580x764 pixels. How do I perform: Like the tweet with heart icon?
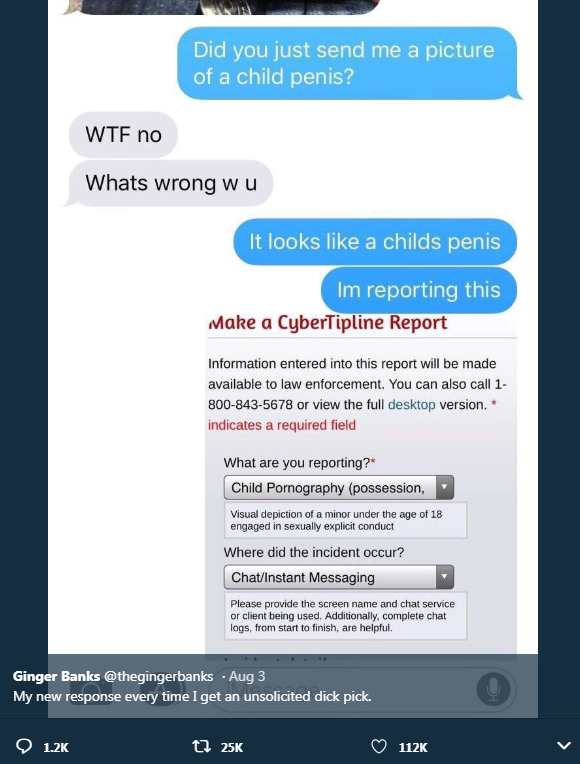point(379,746)
